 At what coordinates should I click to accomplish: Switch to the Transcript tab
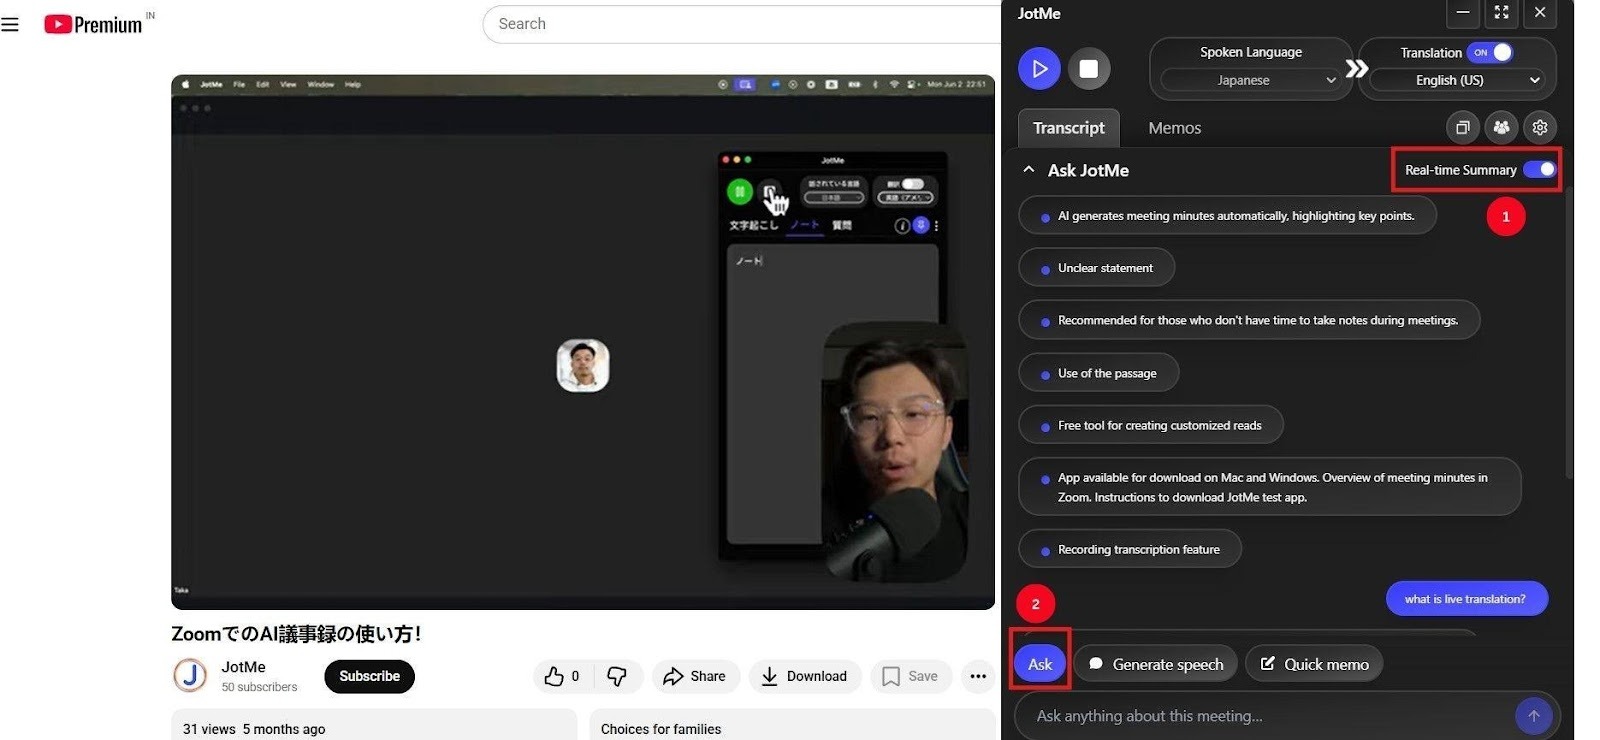click(x=1069, y=128)
